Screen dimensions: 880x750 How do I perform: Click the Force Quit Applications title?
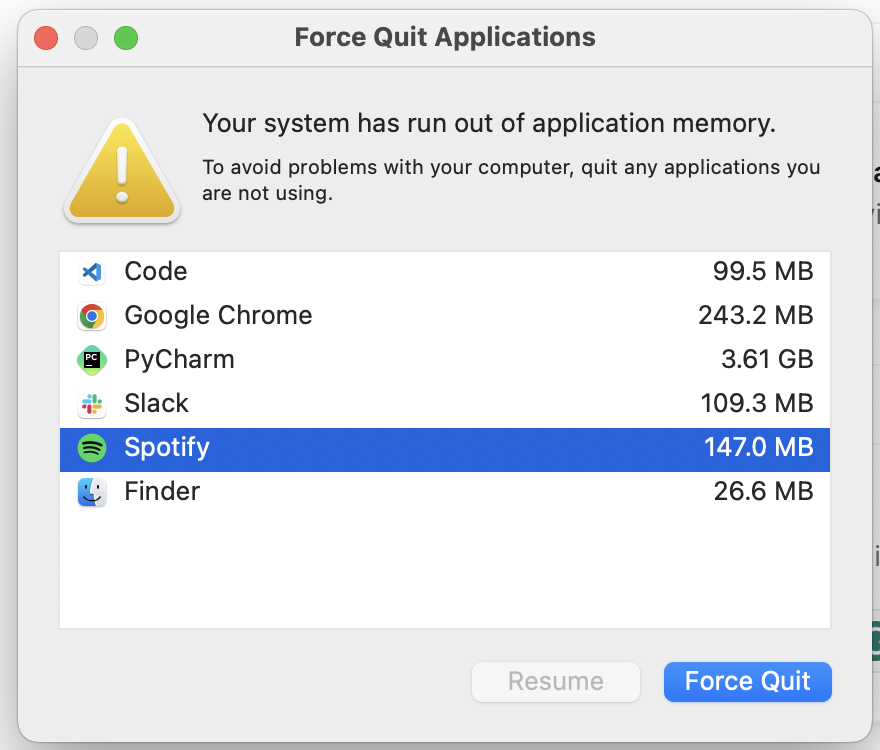click(445, 38)
